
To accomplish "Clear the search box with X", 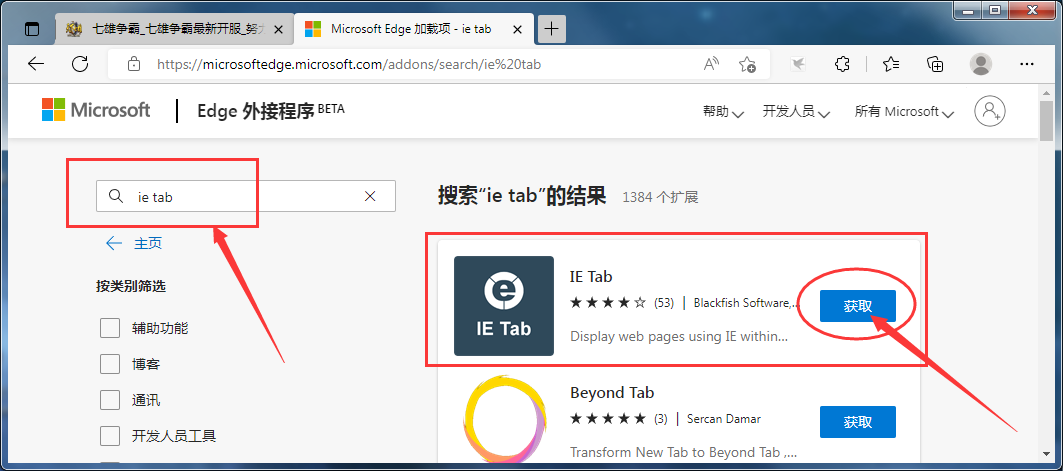I will [370, 197].
